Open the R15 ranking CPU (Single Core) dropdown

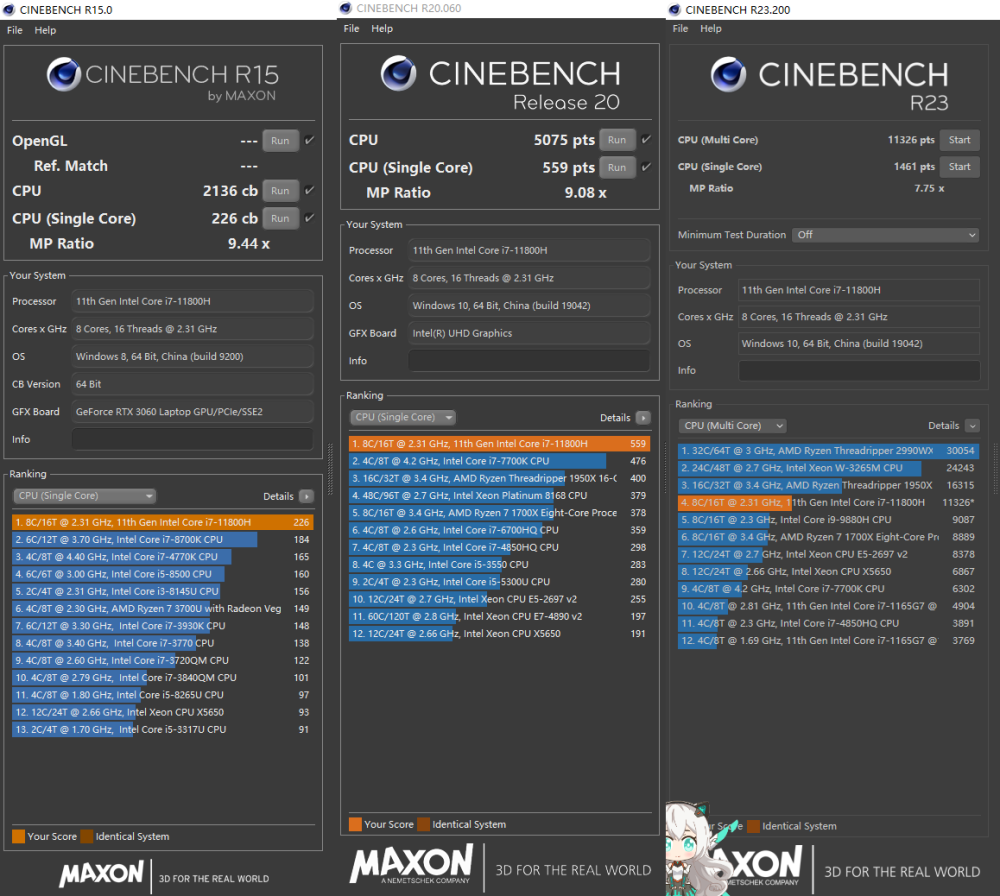click(x=84, y=496)
